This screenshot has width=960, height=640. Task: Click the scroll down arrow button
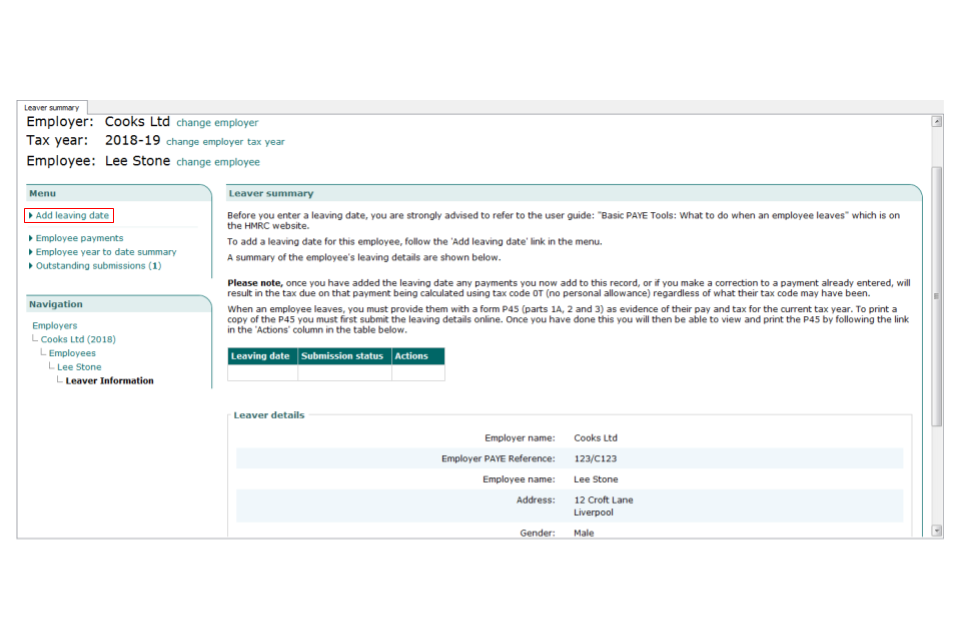pyautogui.click(x=937, y=531)
